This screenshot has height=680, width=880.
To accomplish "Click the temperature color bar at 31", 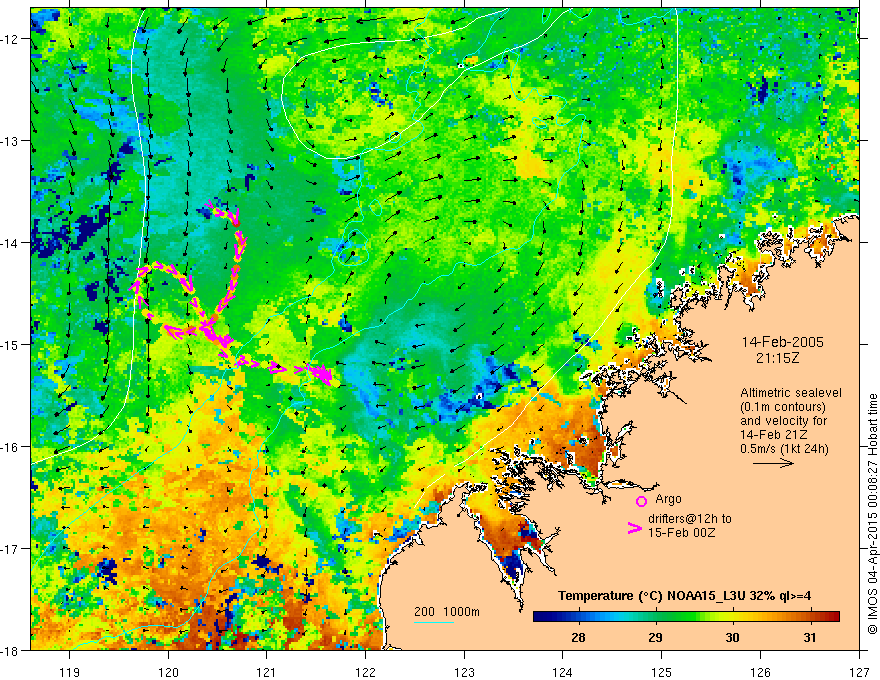I will (x=809, y=617).
